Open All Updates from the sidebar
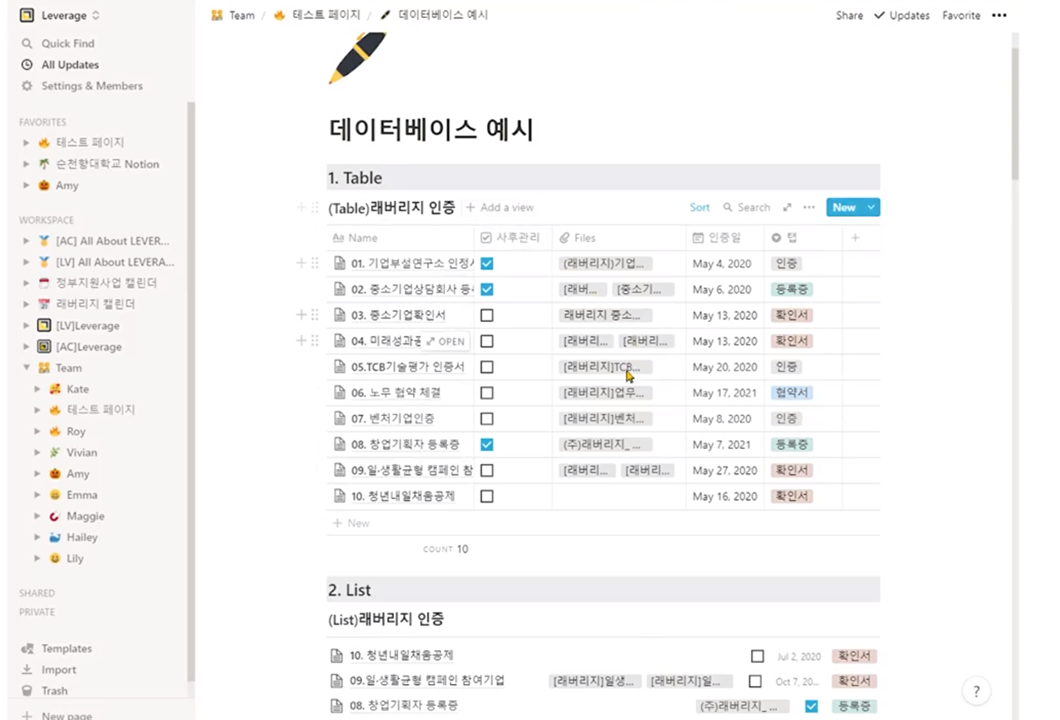Viewport: 1060px width, 720px height. pyautogui.click(x=70, y=64)
